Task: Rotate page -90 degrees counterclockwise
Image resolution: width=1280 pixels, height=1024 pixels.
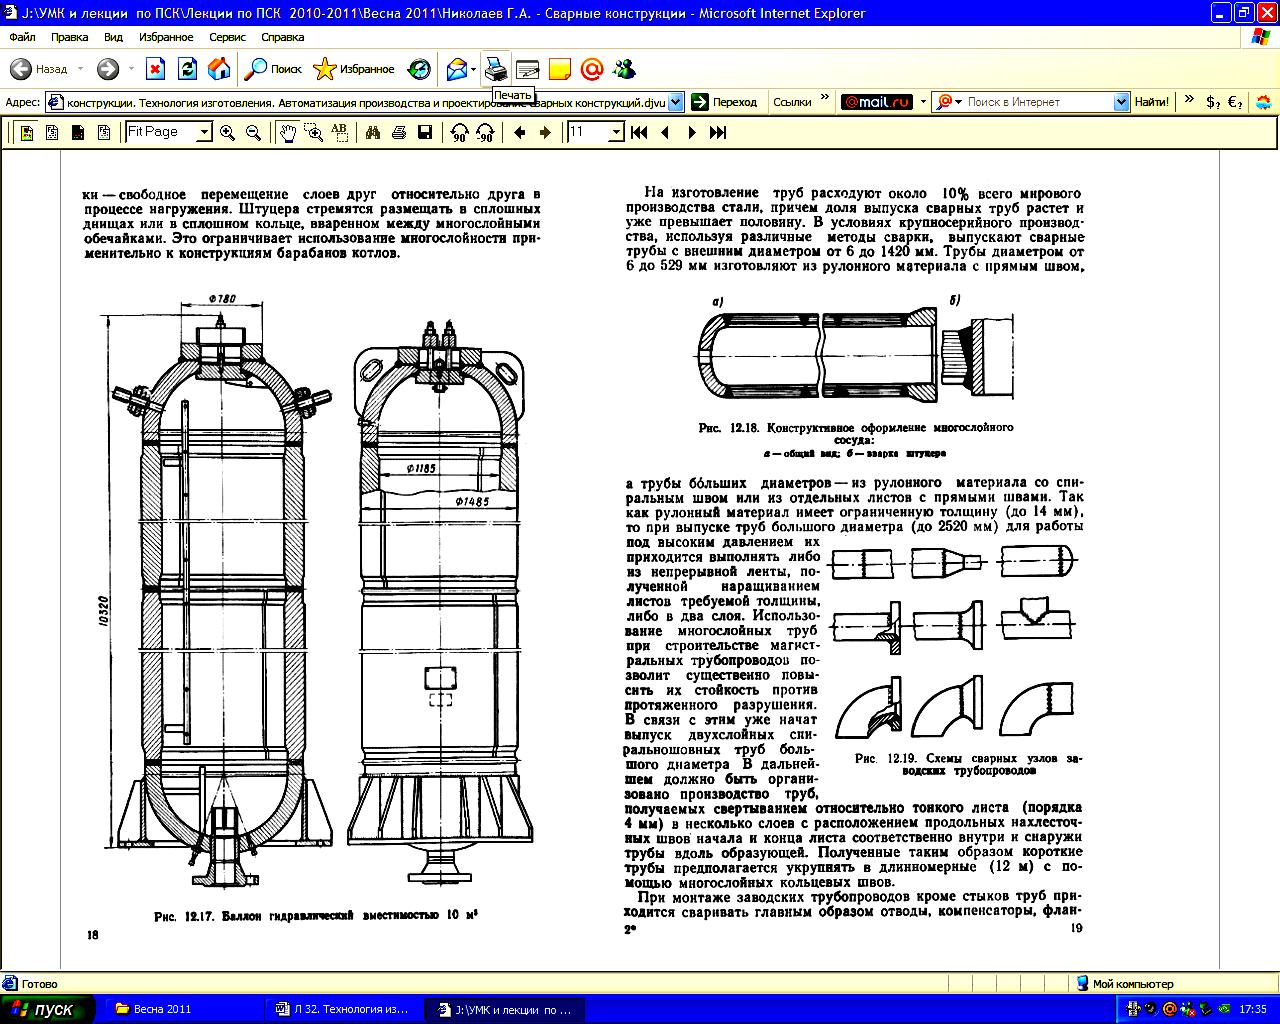Action: coord(486,132)
